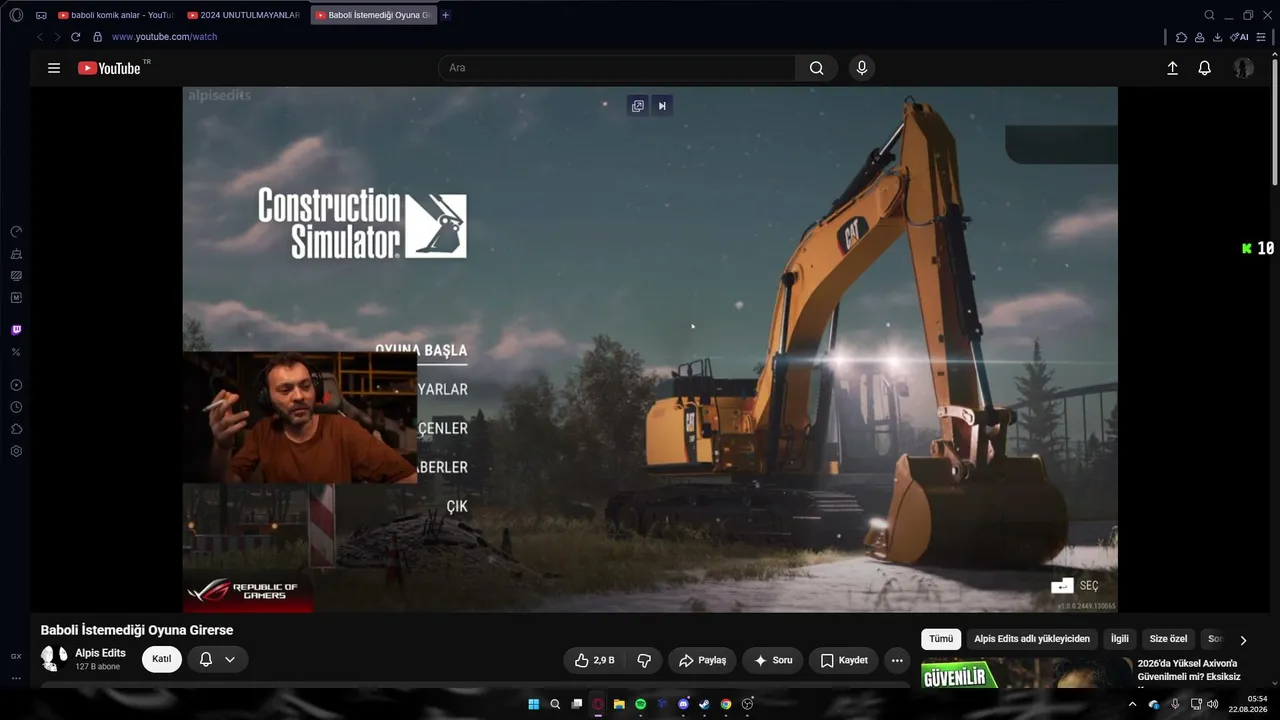Open Twitch in the Opera sidebar
The width and height of the screenshot is (1280, 720).
coord(16,330)
